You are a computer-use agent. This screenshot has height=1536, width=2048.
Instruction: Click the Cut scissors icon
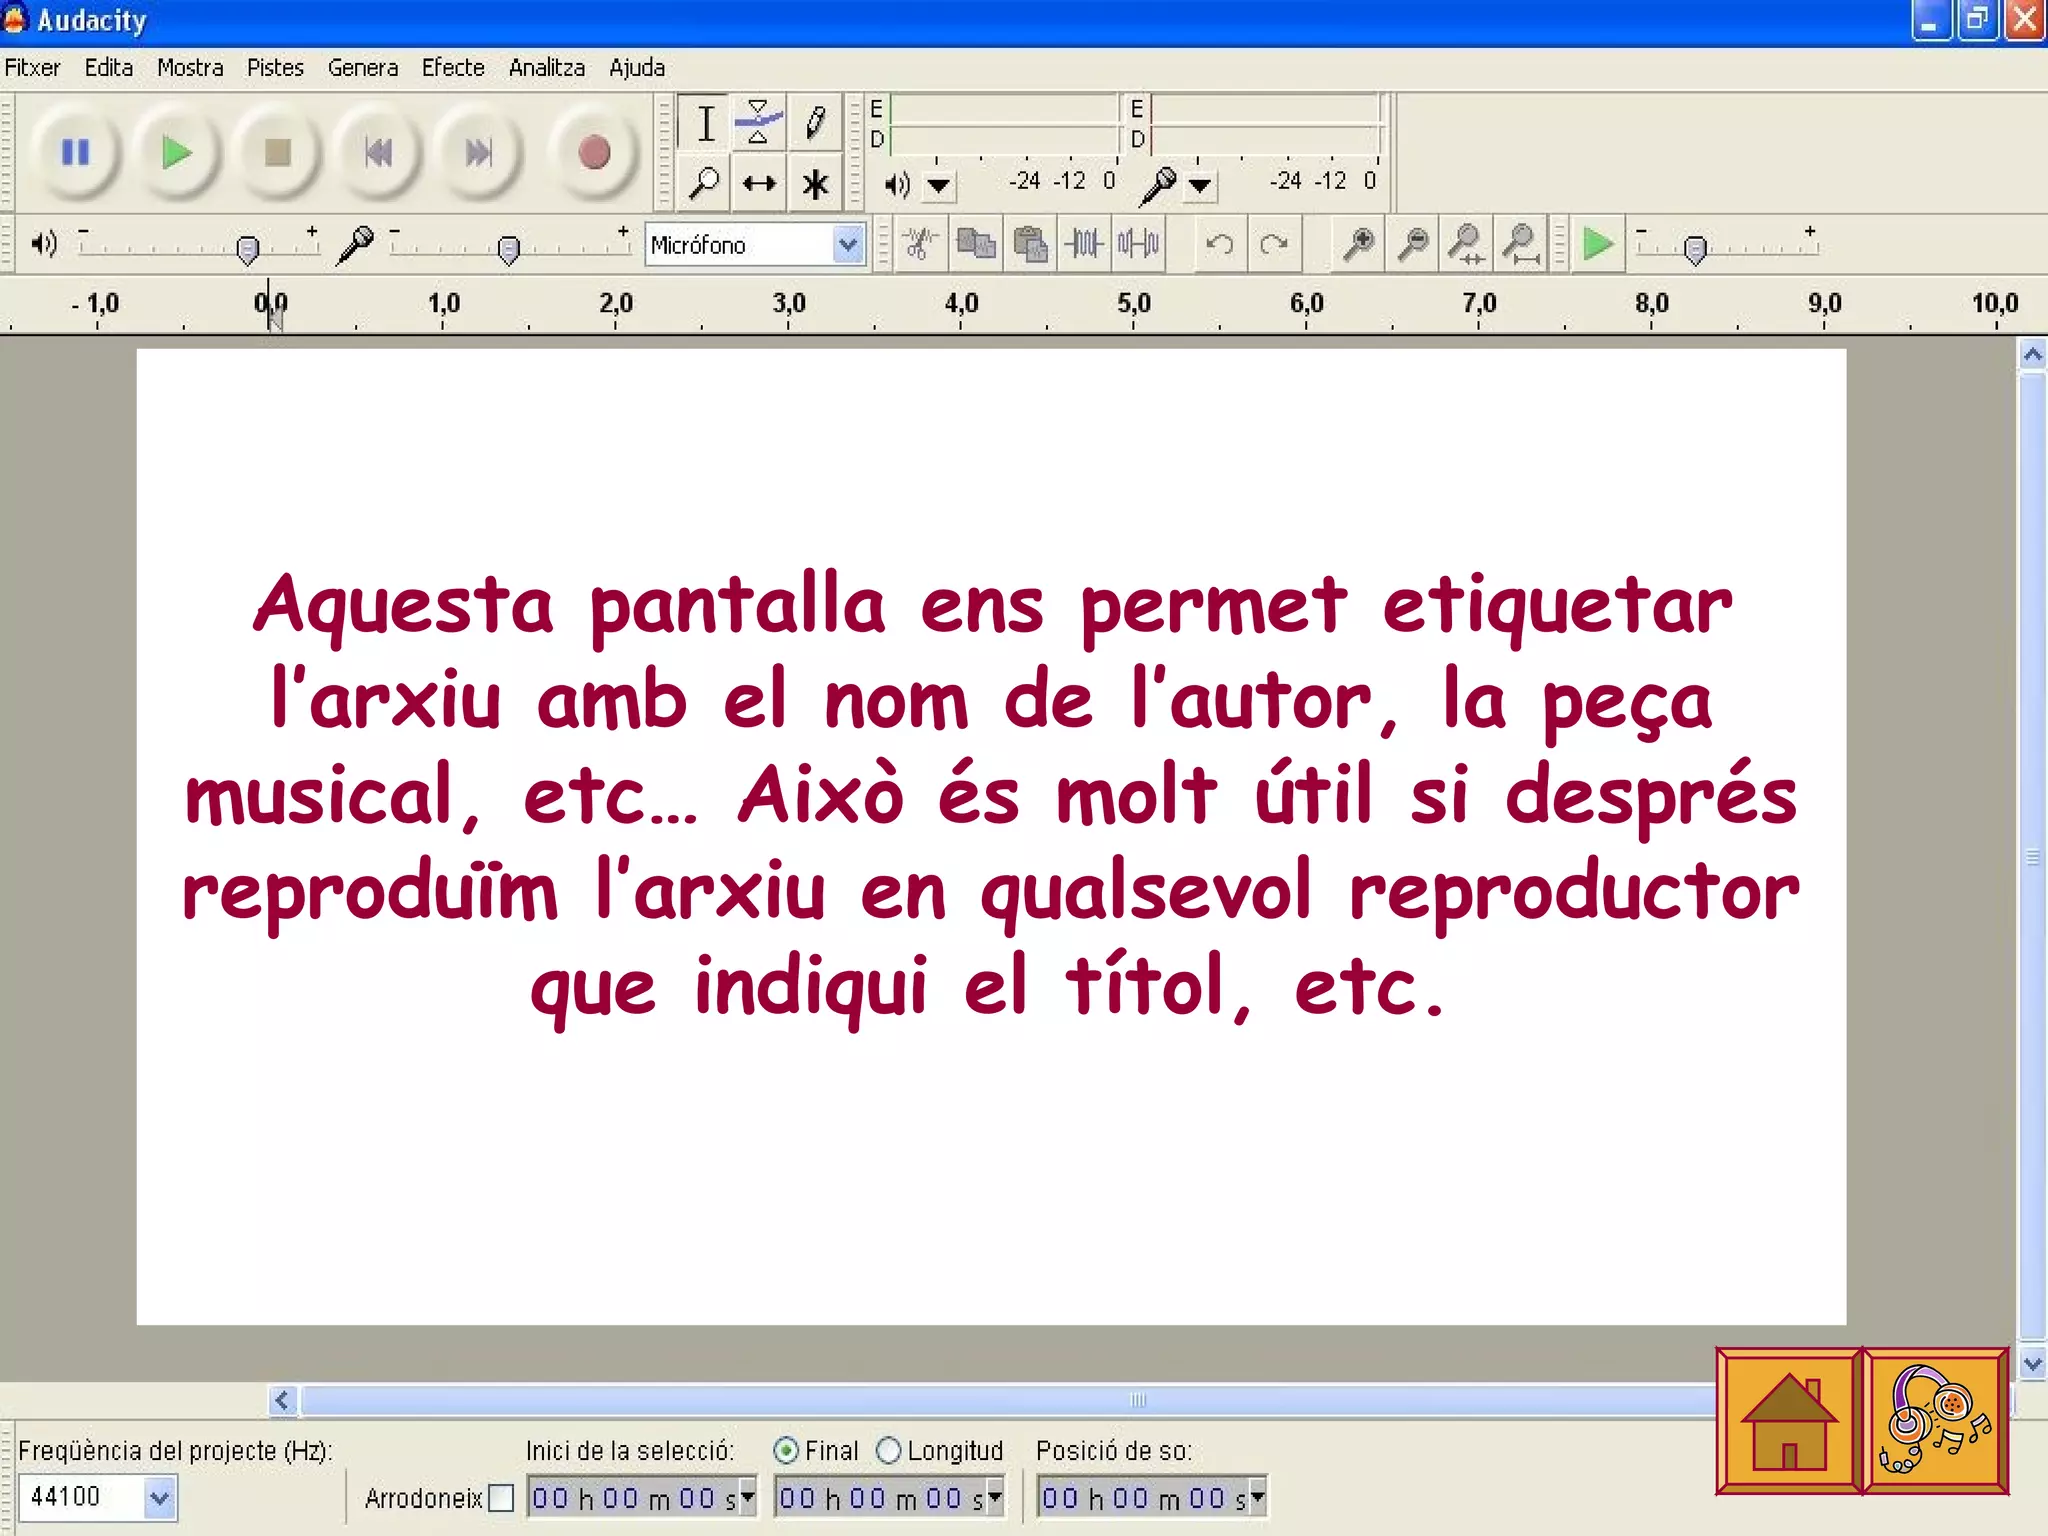920,244
